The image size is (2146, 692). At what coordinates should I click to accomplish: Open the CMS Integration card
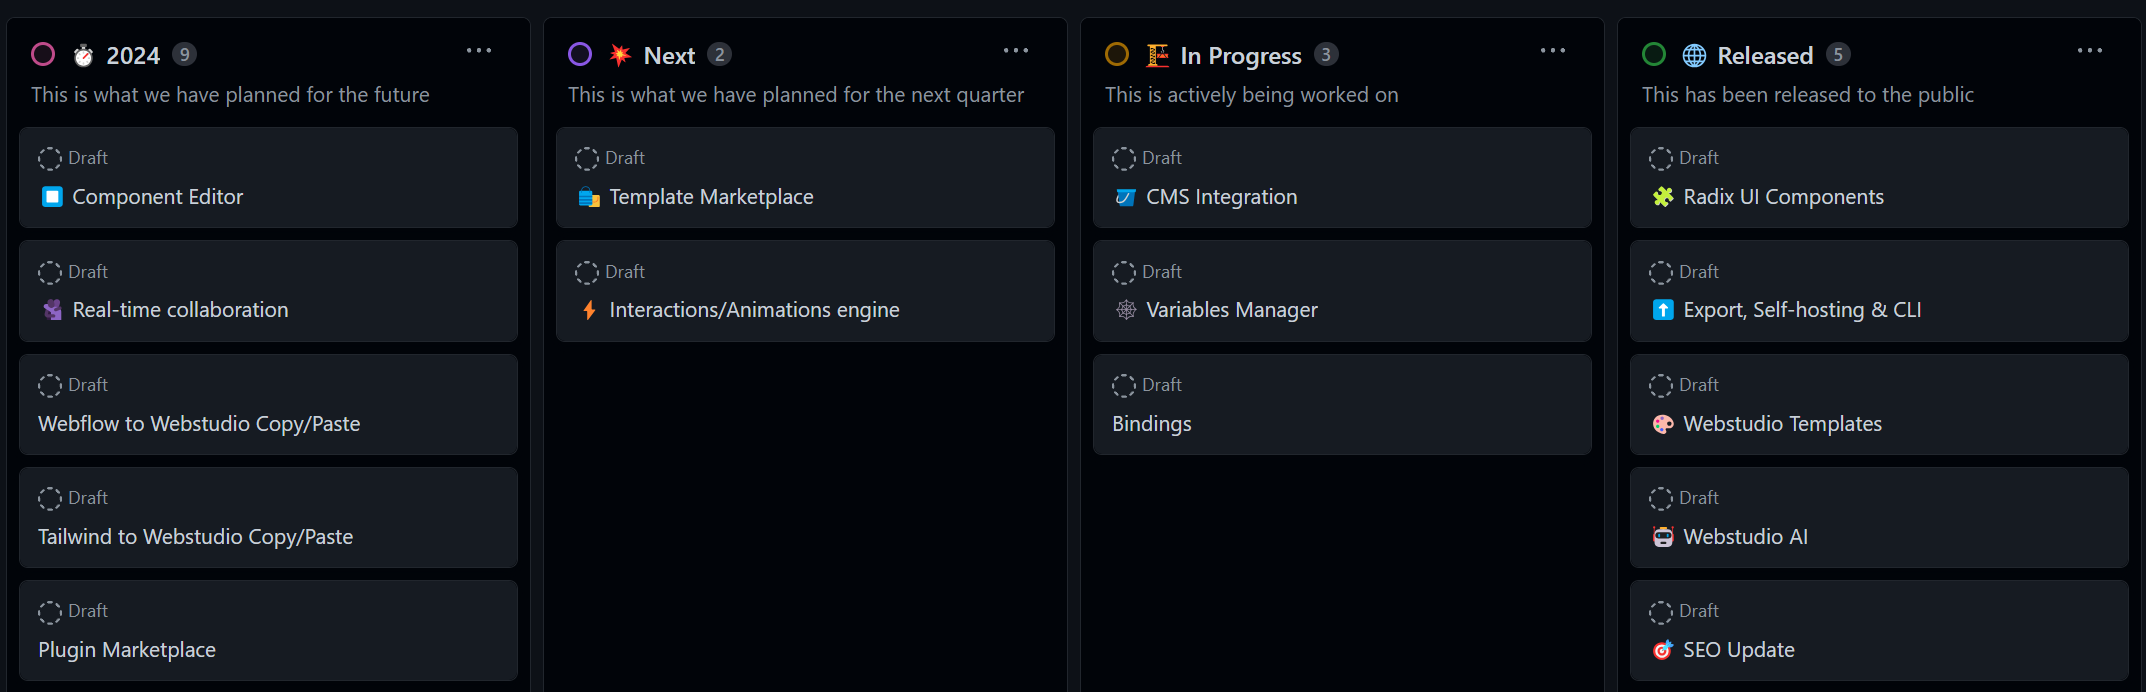point(1221,197)
